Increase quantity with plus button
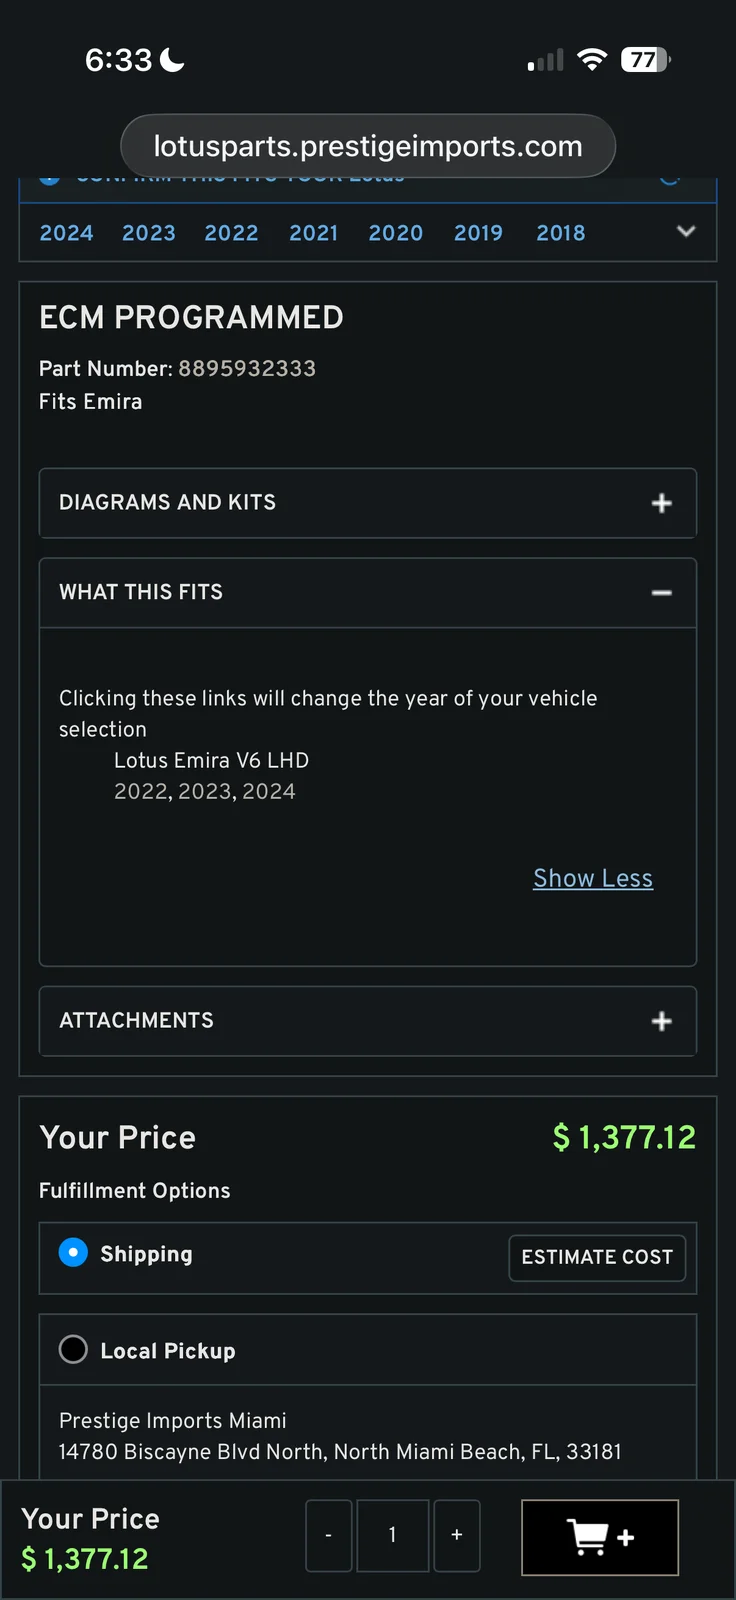The width and height of the screenshot is (736, 1600). click(x=456, y=1535)
